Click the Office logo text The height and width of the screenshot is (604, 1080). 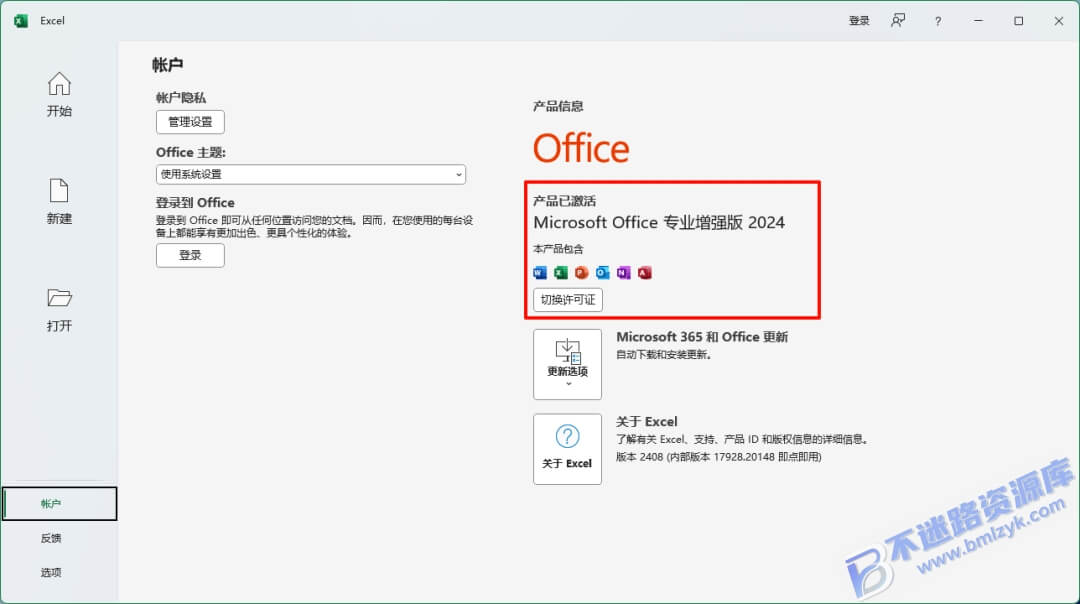581,148
